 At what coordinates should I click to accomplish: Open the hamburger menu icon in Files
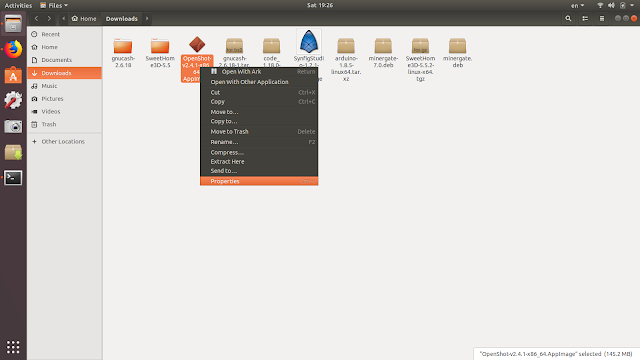[602, 18]
